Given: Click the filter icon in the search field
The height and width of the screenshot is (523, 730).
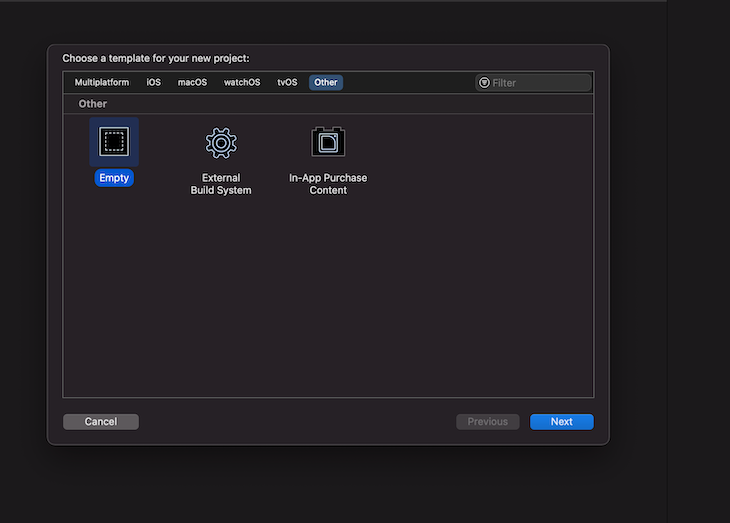Looking at the screenshot, I should coord(484,82).
